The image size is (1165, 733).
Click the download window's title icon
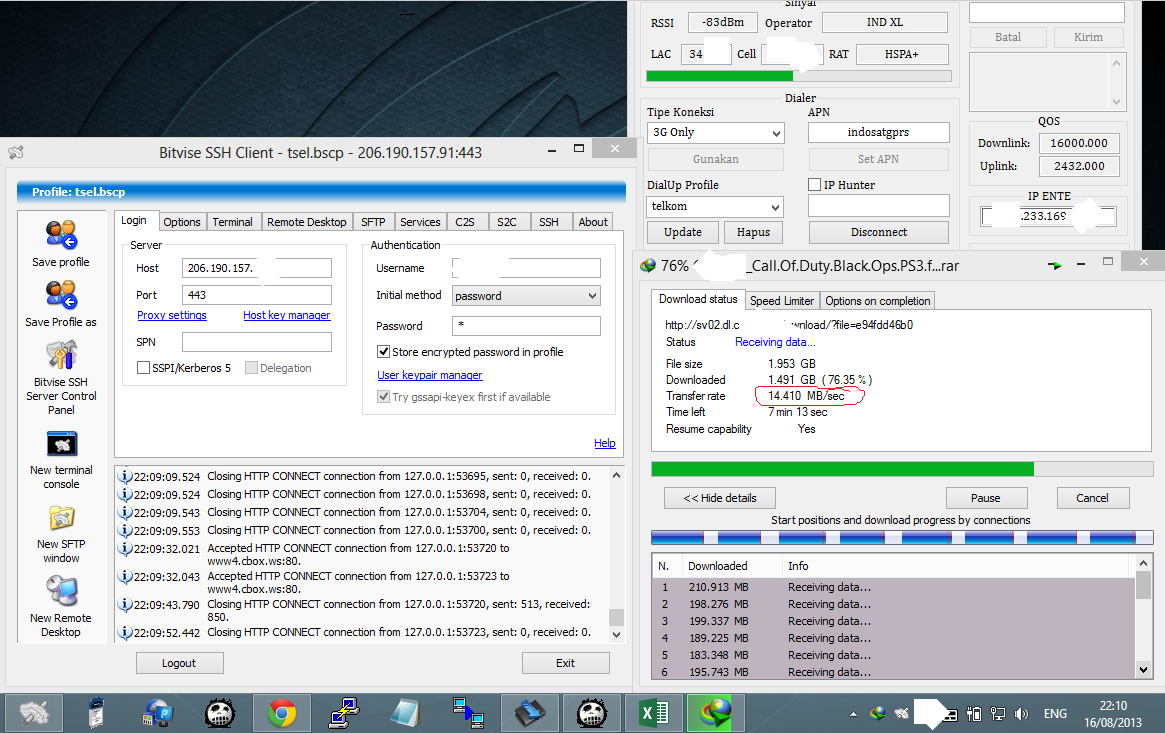[x=648, y=265]
